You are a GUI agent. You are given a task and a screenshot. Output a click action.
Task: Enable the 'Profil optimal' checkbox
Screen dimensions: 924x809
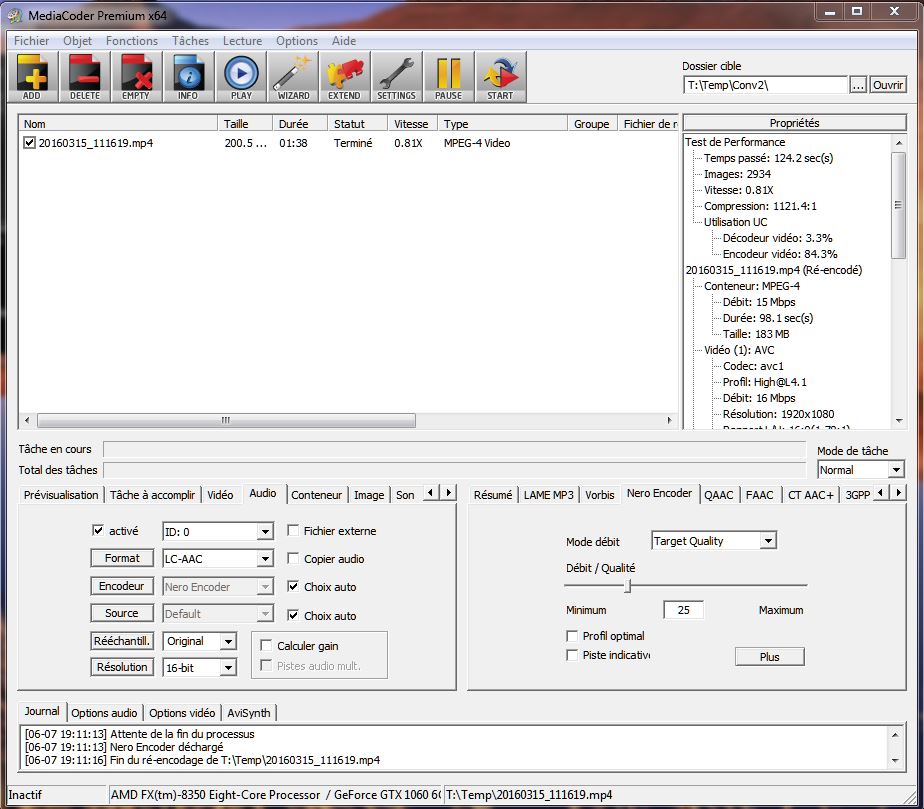pos(572,636)
